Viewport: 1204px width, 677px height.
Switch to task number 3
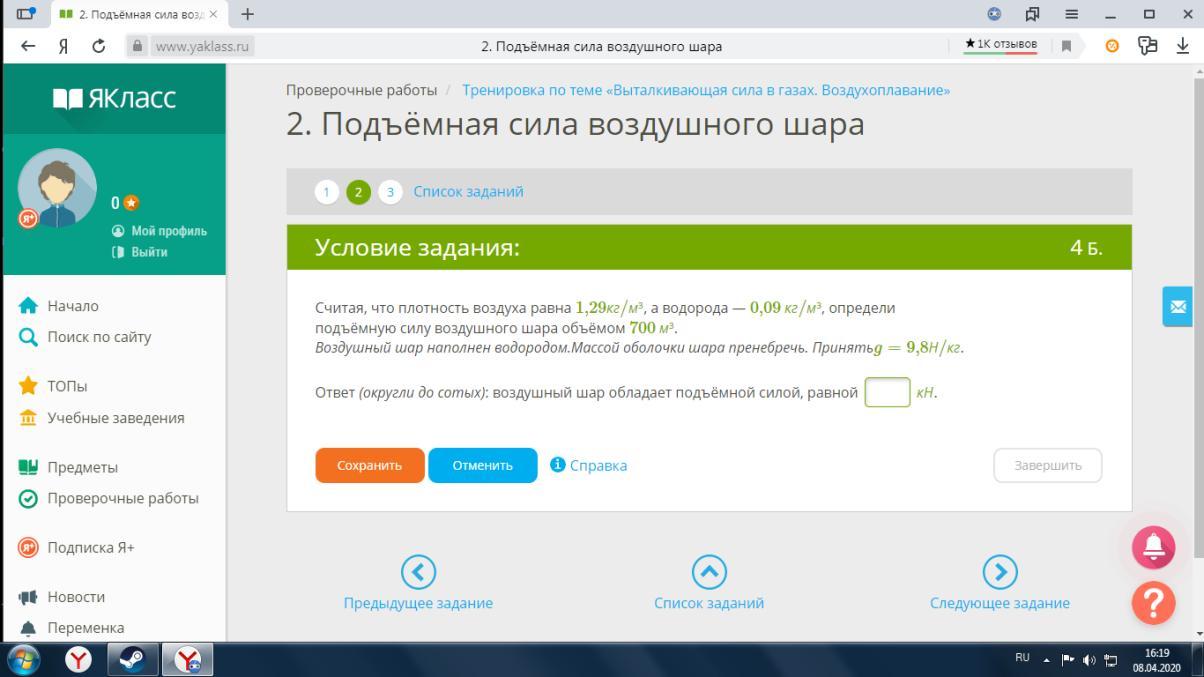(390, 192)
